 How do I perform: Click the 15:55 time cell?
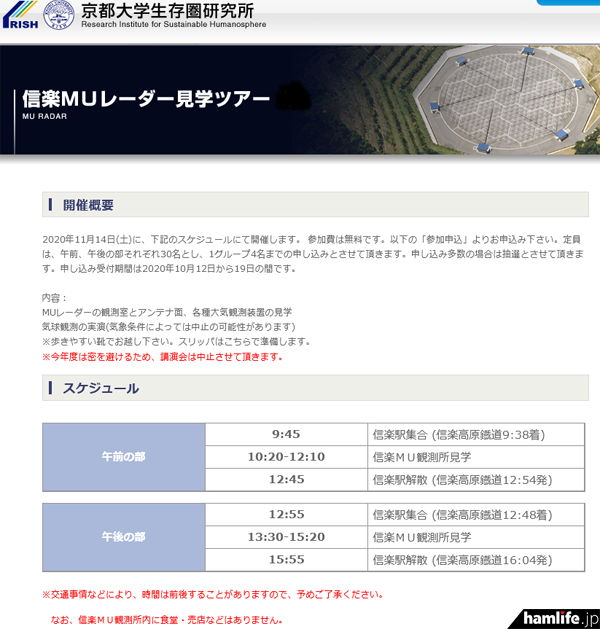coord(286,559)
